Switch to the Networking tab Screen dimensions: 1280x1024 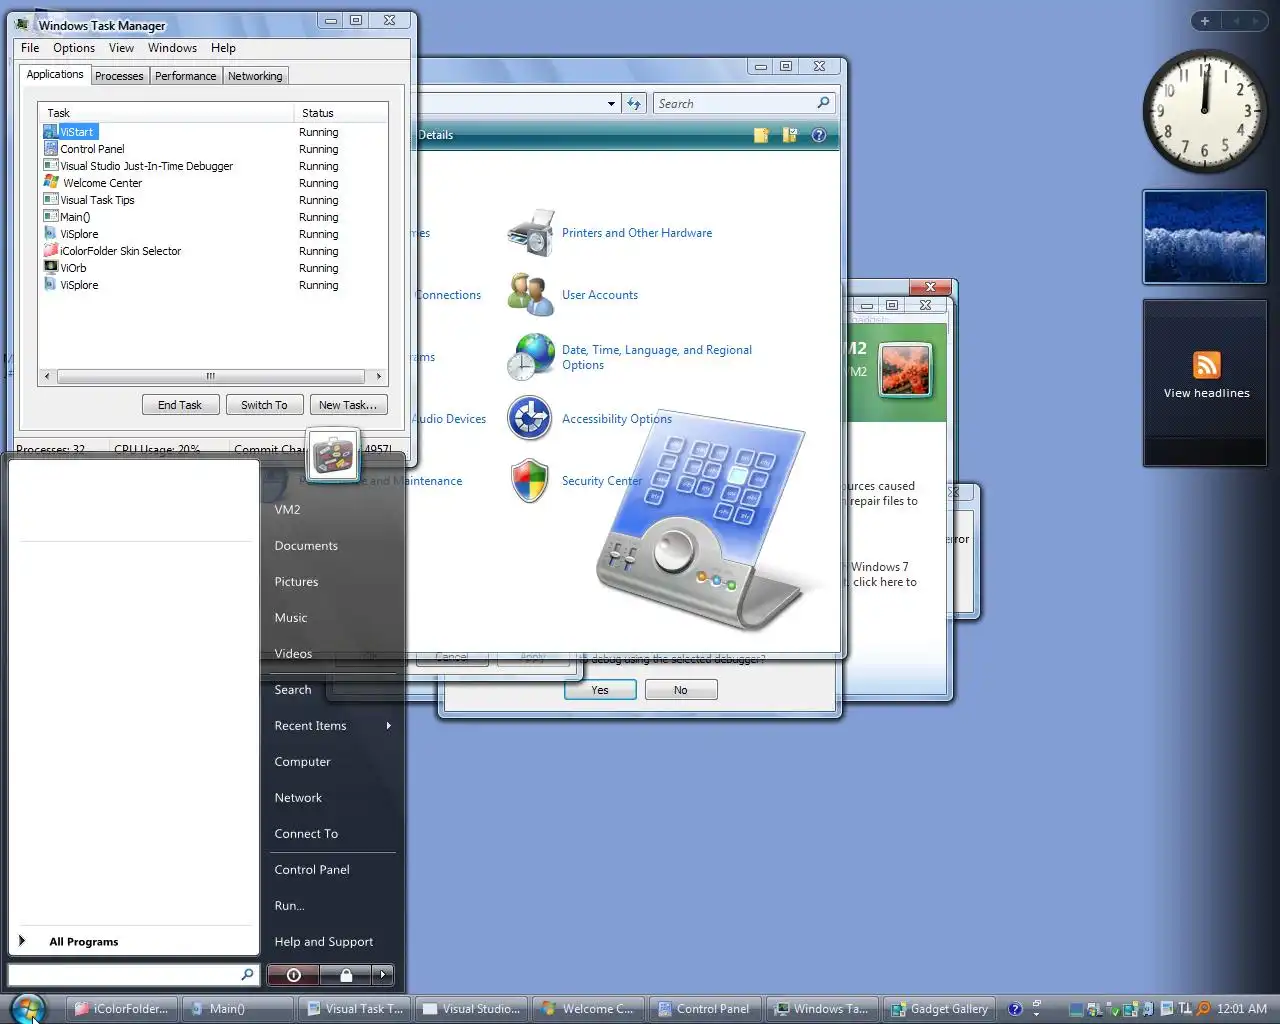point(255,76)
